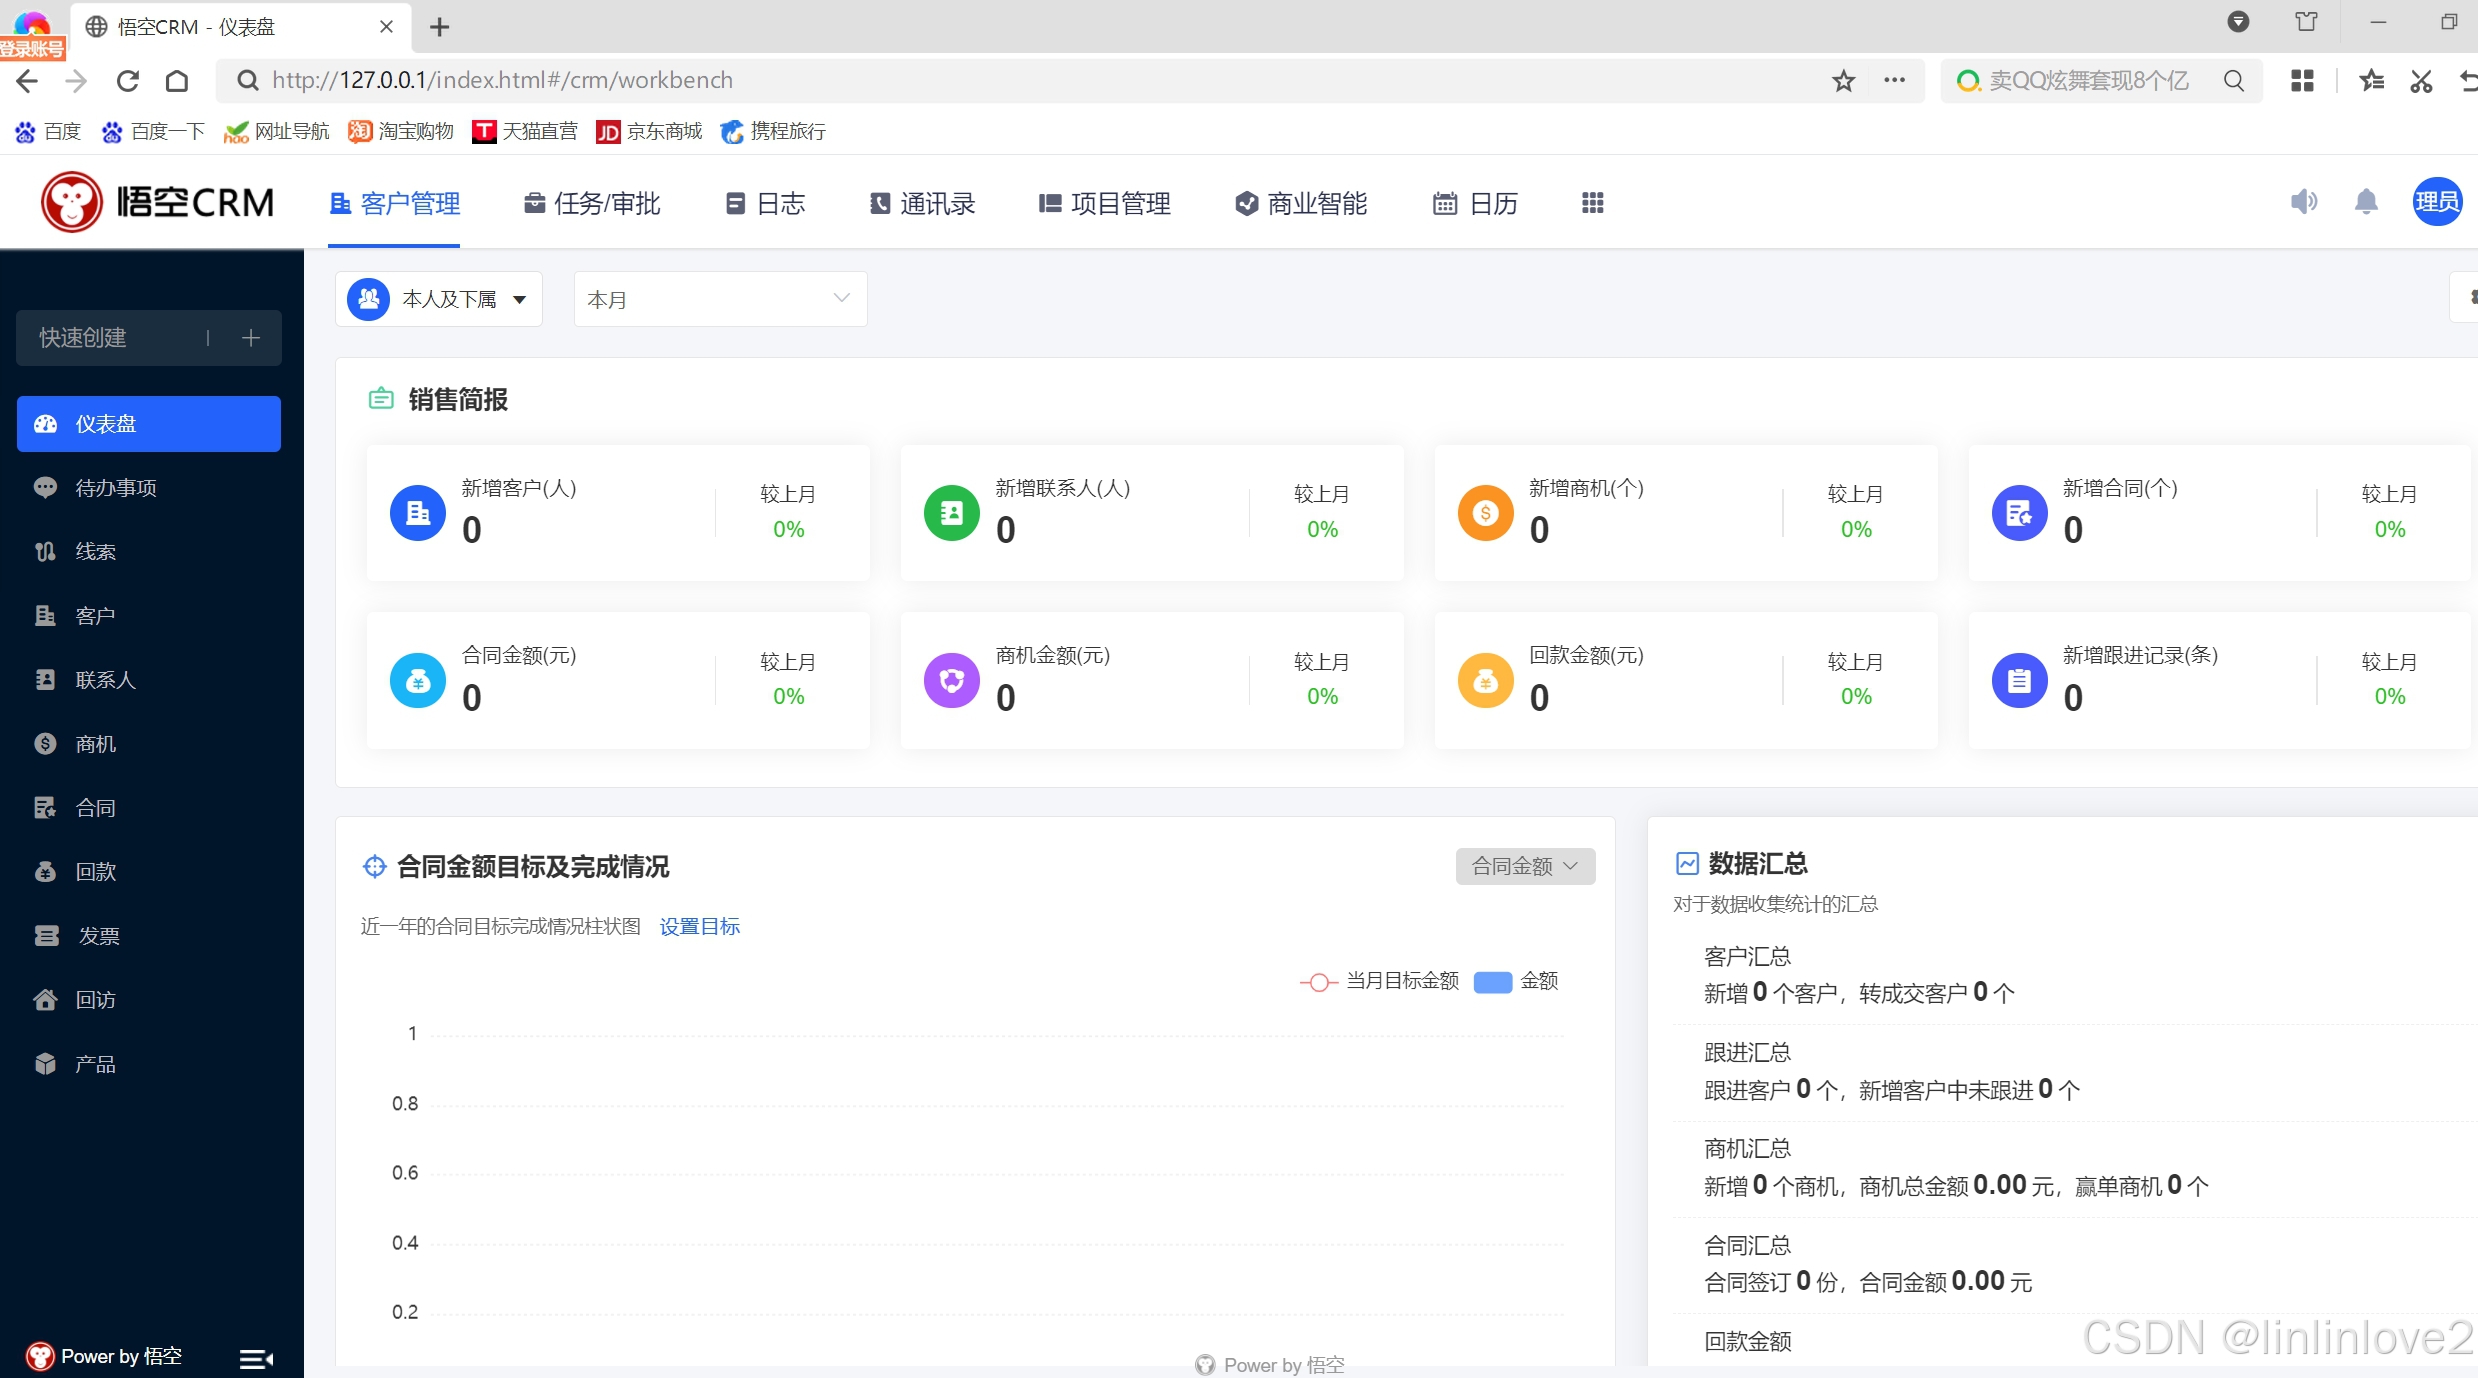Open 线索 in the sidebar
Screen dimensions: 2478x1378
[x=96, y=552]
